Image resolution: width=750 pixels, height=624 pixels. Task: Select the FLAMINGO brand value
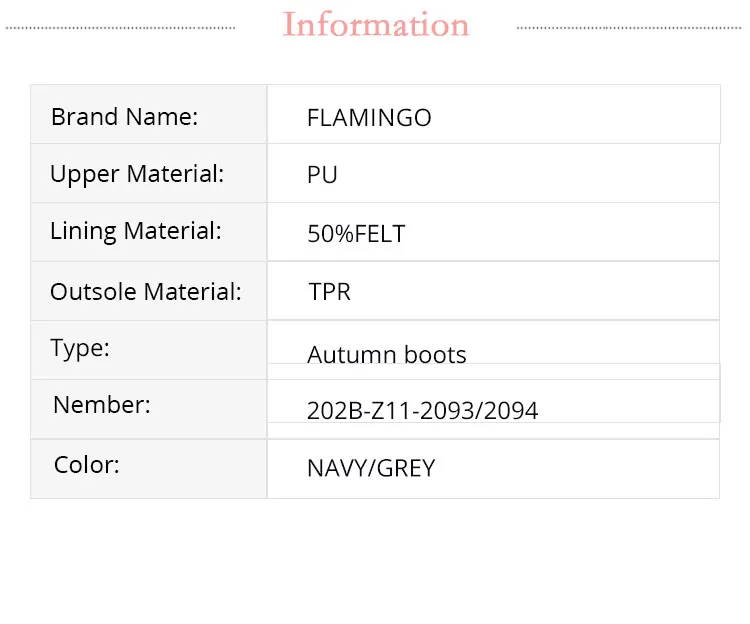[369, 118]
